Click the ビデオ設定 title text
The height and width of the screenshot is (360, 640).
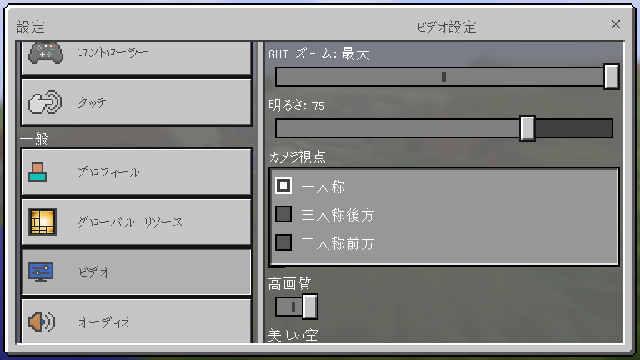tap(447, 27)
